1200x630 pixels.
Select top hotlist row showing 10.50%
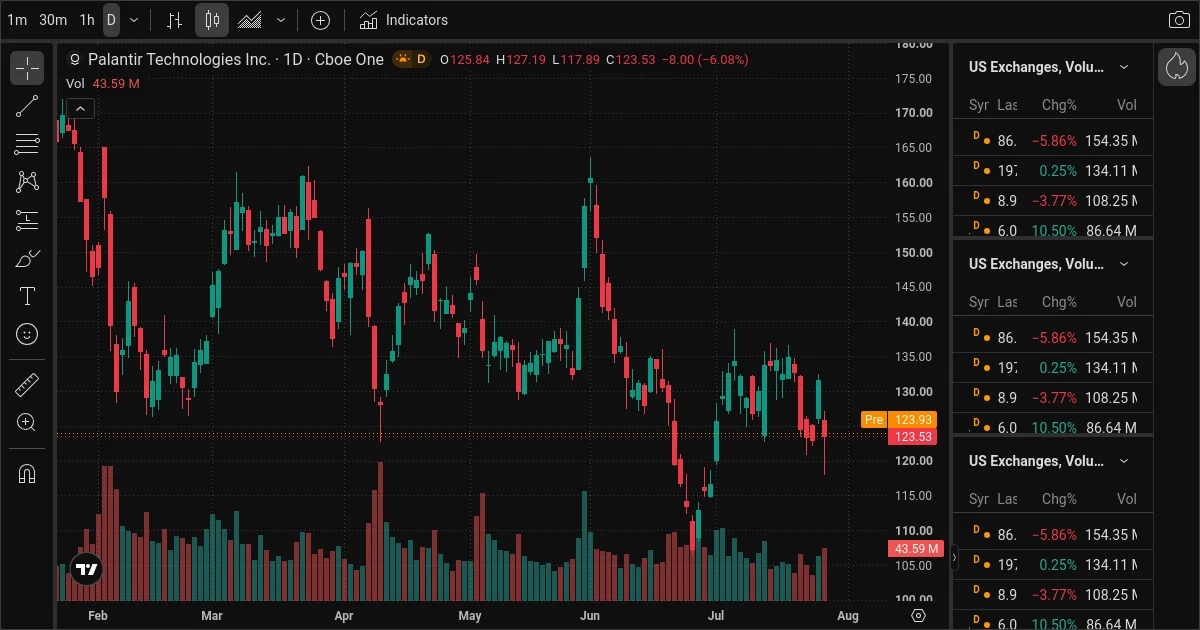[1053, 229]
